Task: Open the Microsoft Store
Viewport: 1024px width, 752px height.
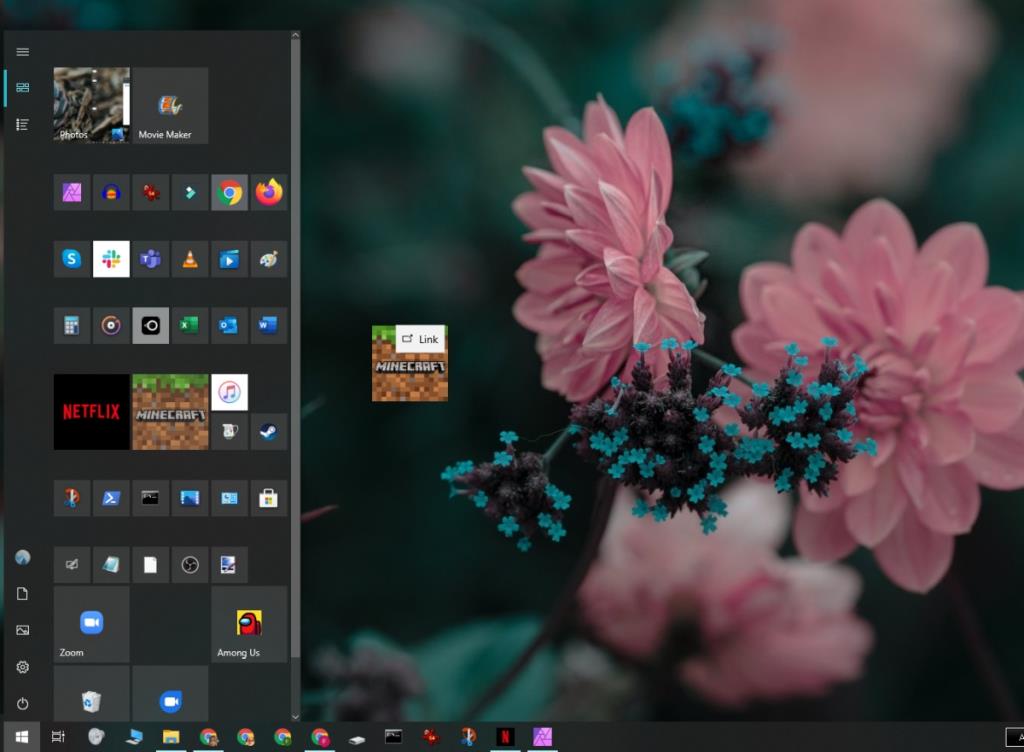Action: [268, 497]
